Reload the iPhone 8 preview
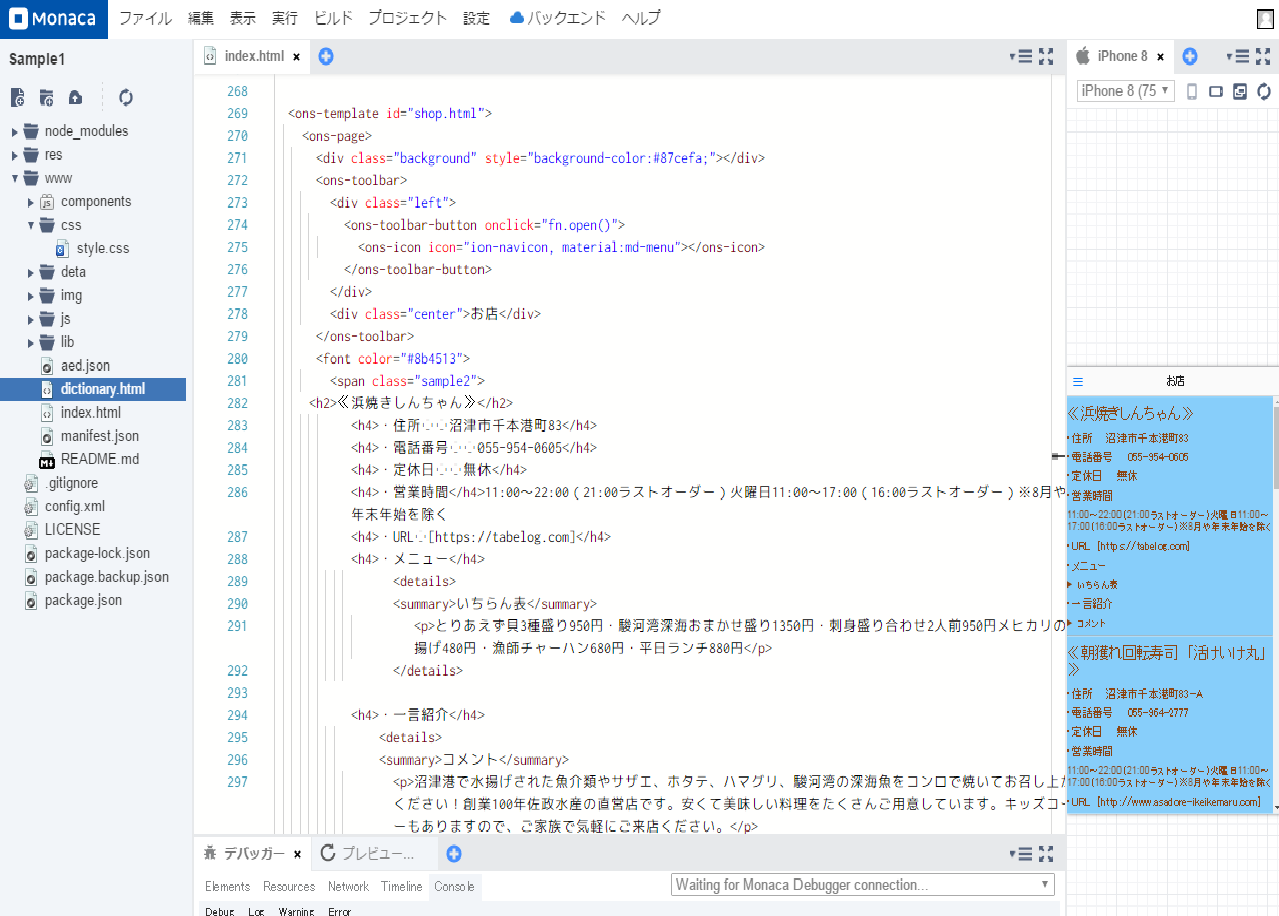Image resolution: width=1279 pixels, height=916 pixels. [1262, 91]
